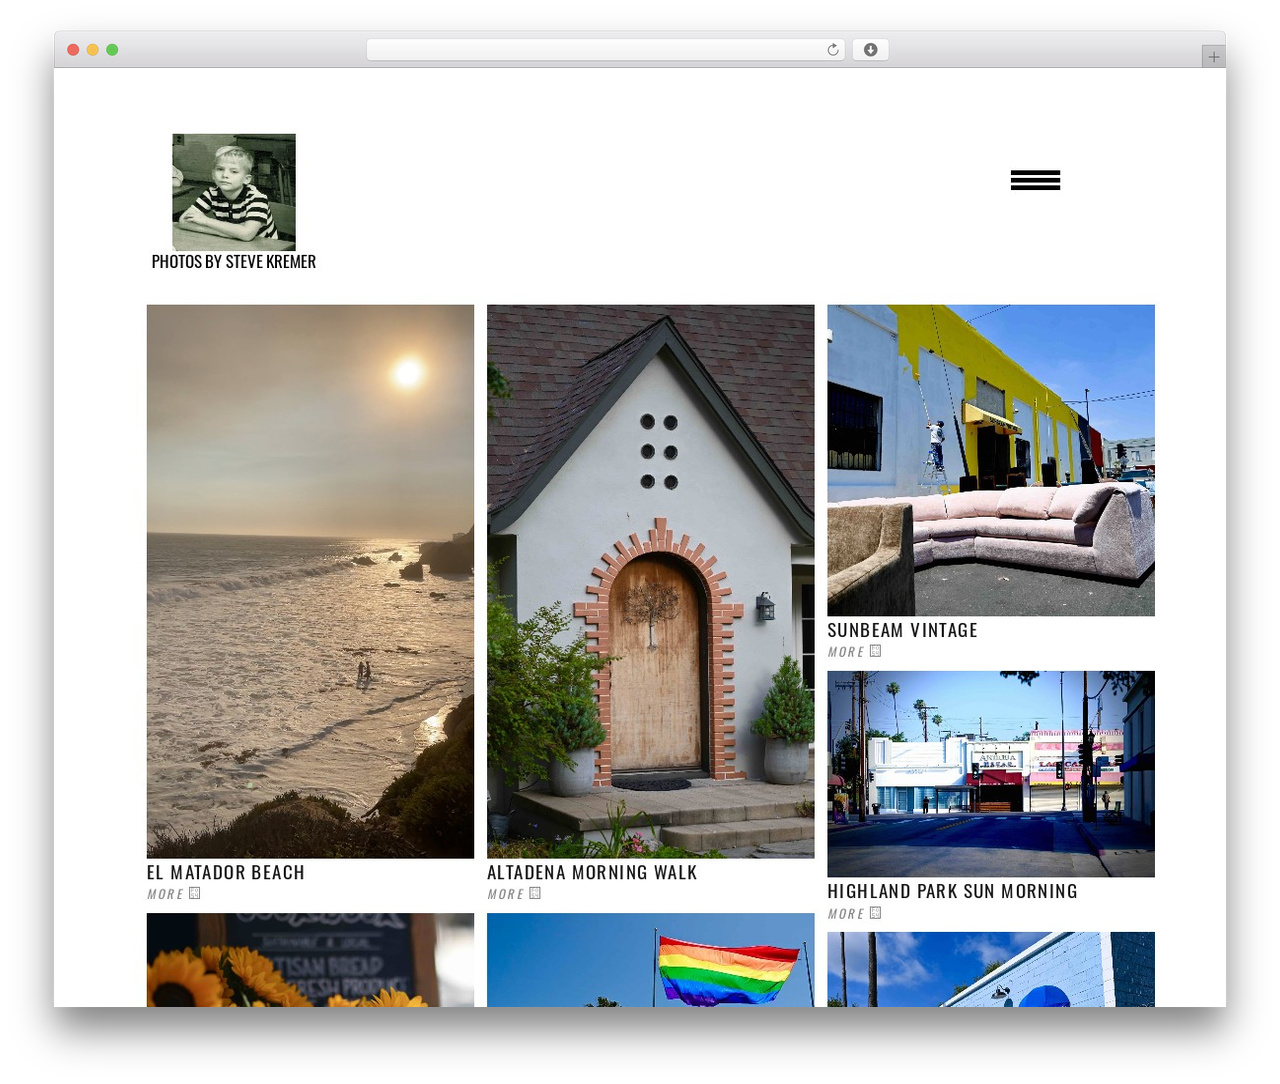Image resolution: width=1280 pixels, height=1084 pixels.
Task: Open the sunflowers photo thumbnail
Action: [310, 960]
